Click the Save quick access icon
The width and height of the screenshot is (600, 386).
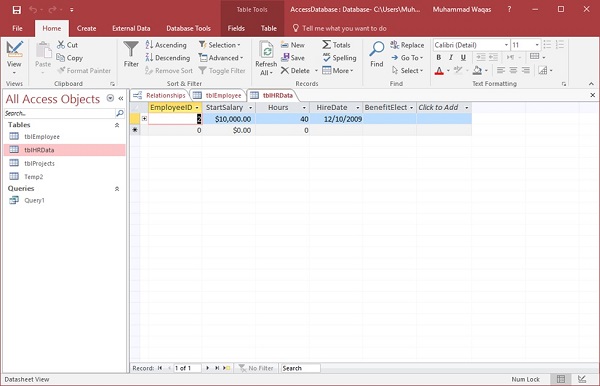tap(16, 10)
